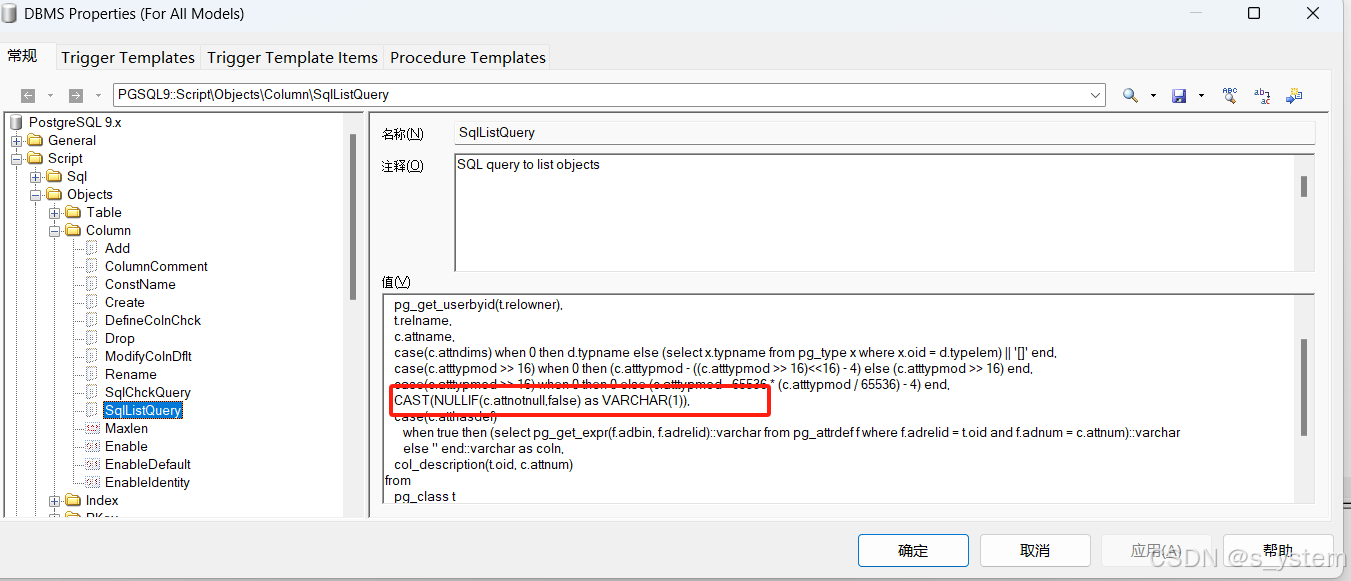Click the Drop item's document icon
1351x581 pixels.
(92, 338)
